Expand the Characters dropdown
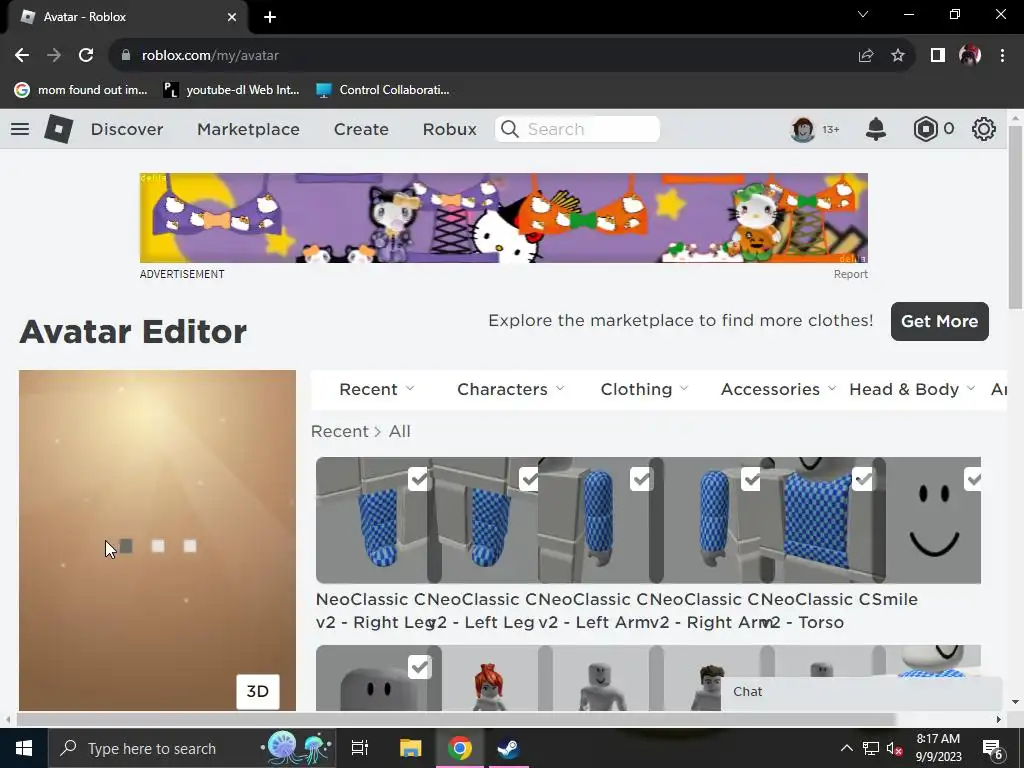Screen dimensions: 1024x768 tap(510, 389)
